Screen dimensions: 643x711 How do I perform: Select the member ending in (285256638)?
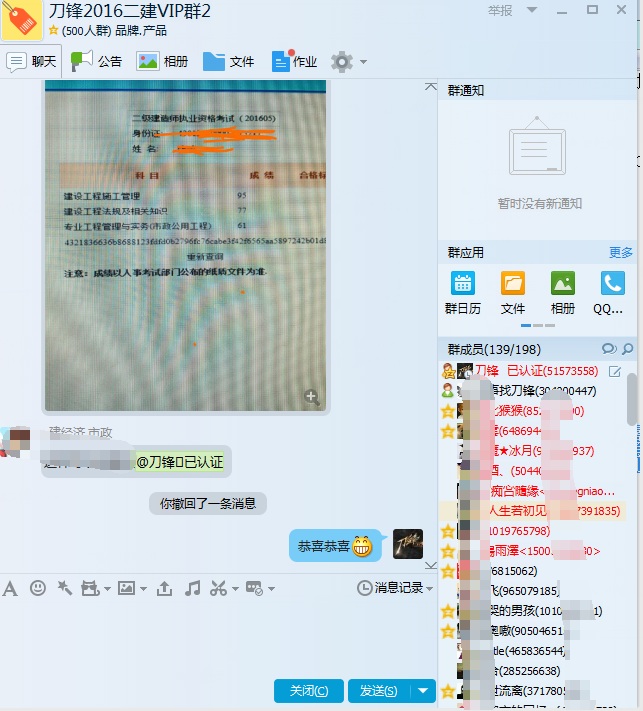pos(532,671)
